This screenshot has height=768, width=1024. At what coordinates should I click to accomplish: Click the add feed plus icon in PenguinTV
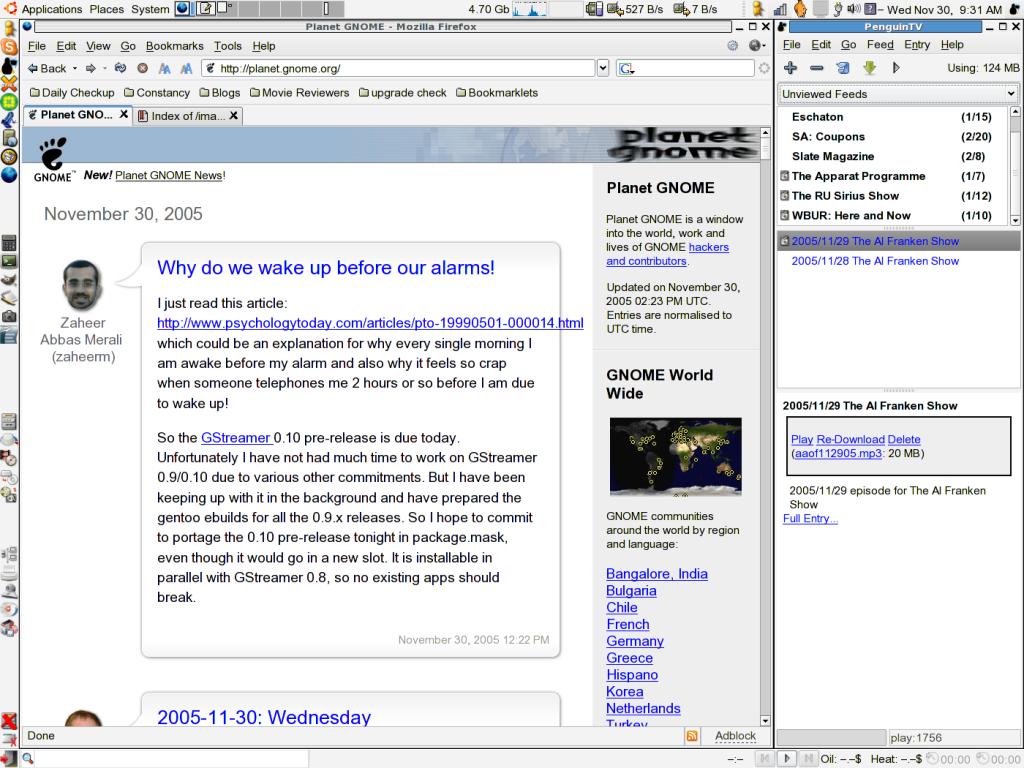790,67
